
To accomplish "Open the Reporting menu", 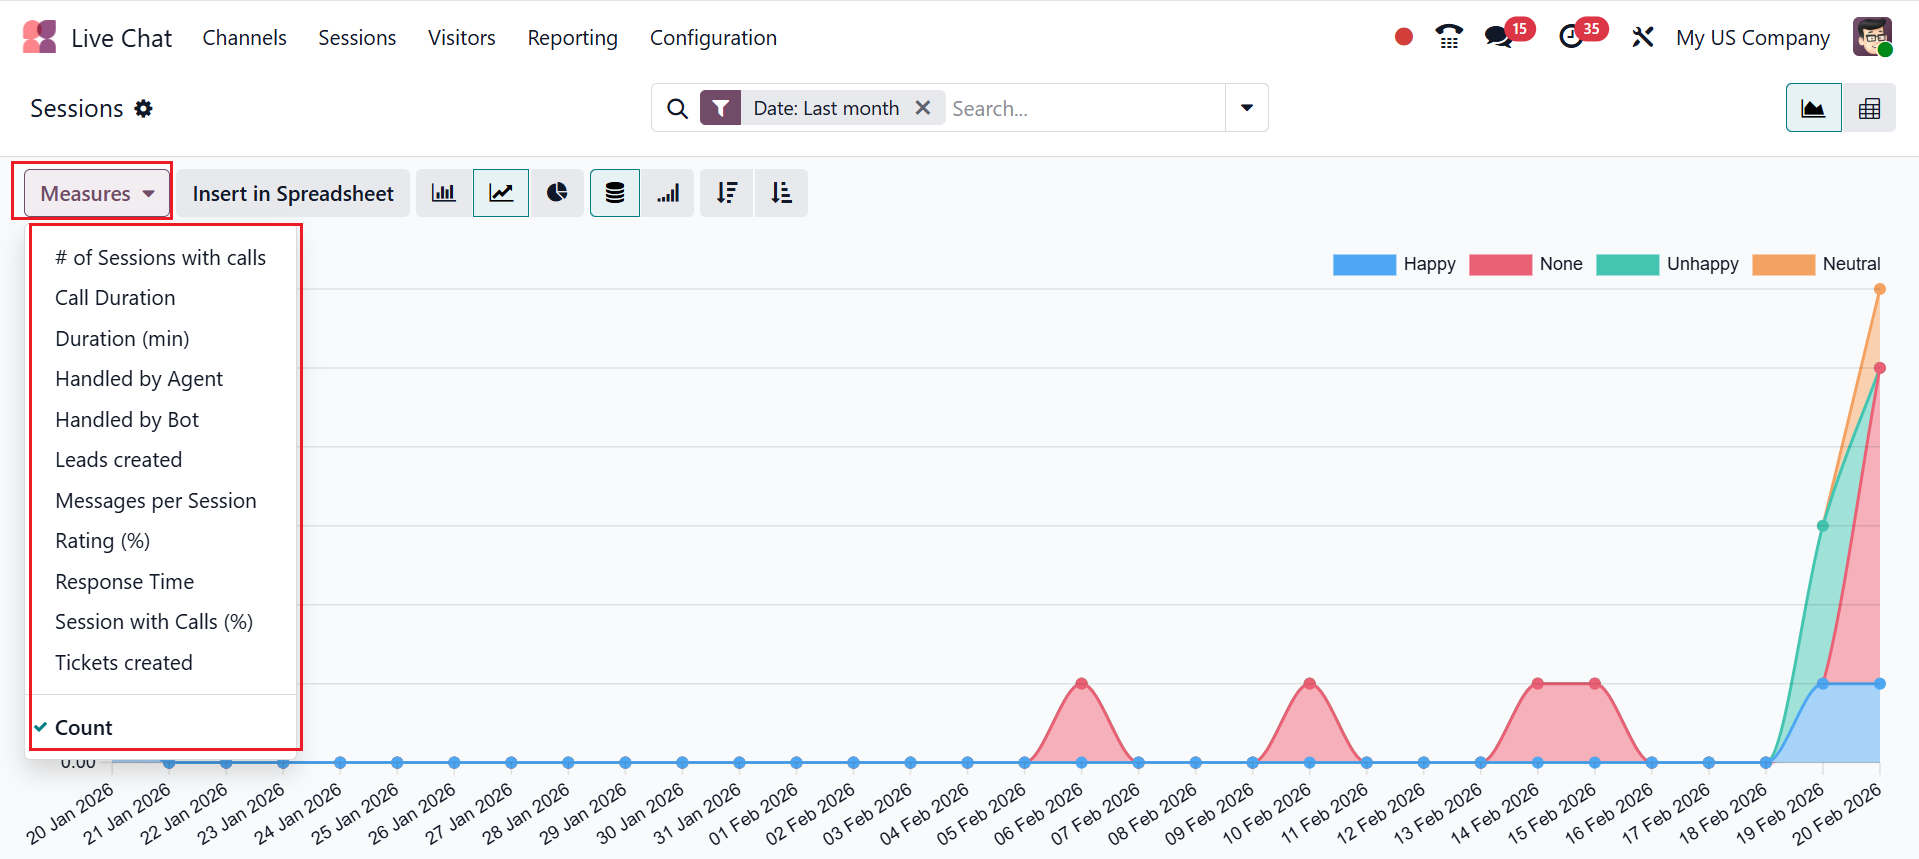I will (x=572, y=38).
